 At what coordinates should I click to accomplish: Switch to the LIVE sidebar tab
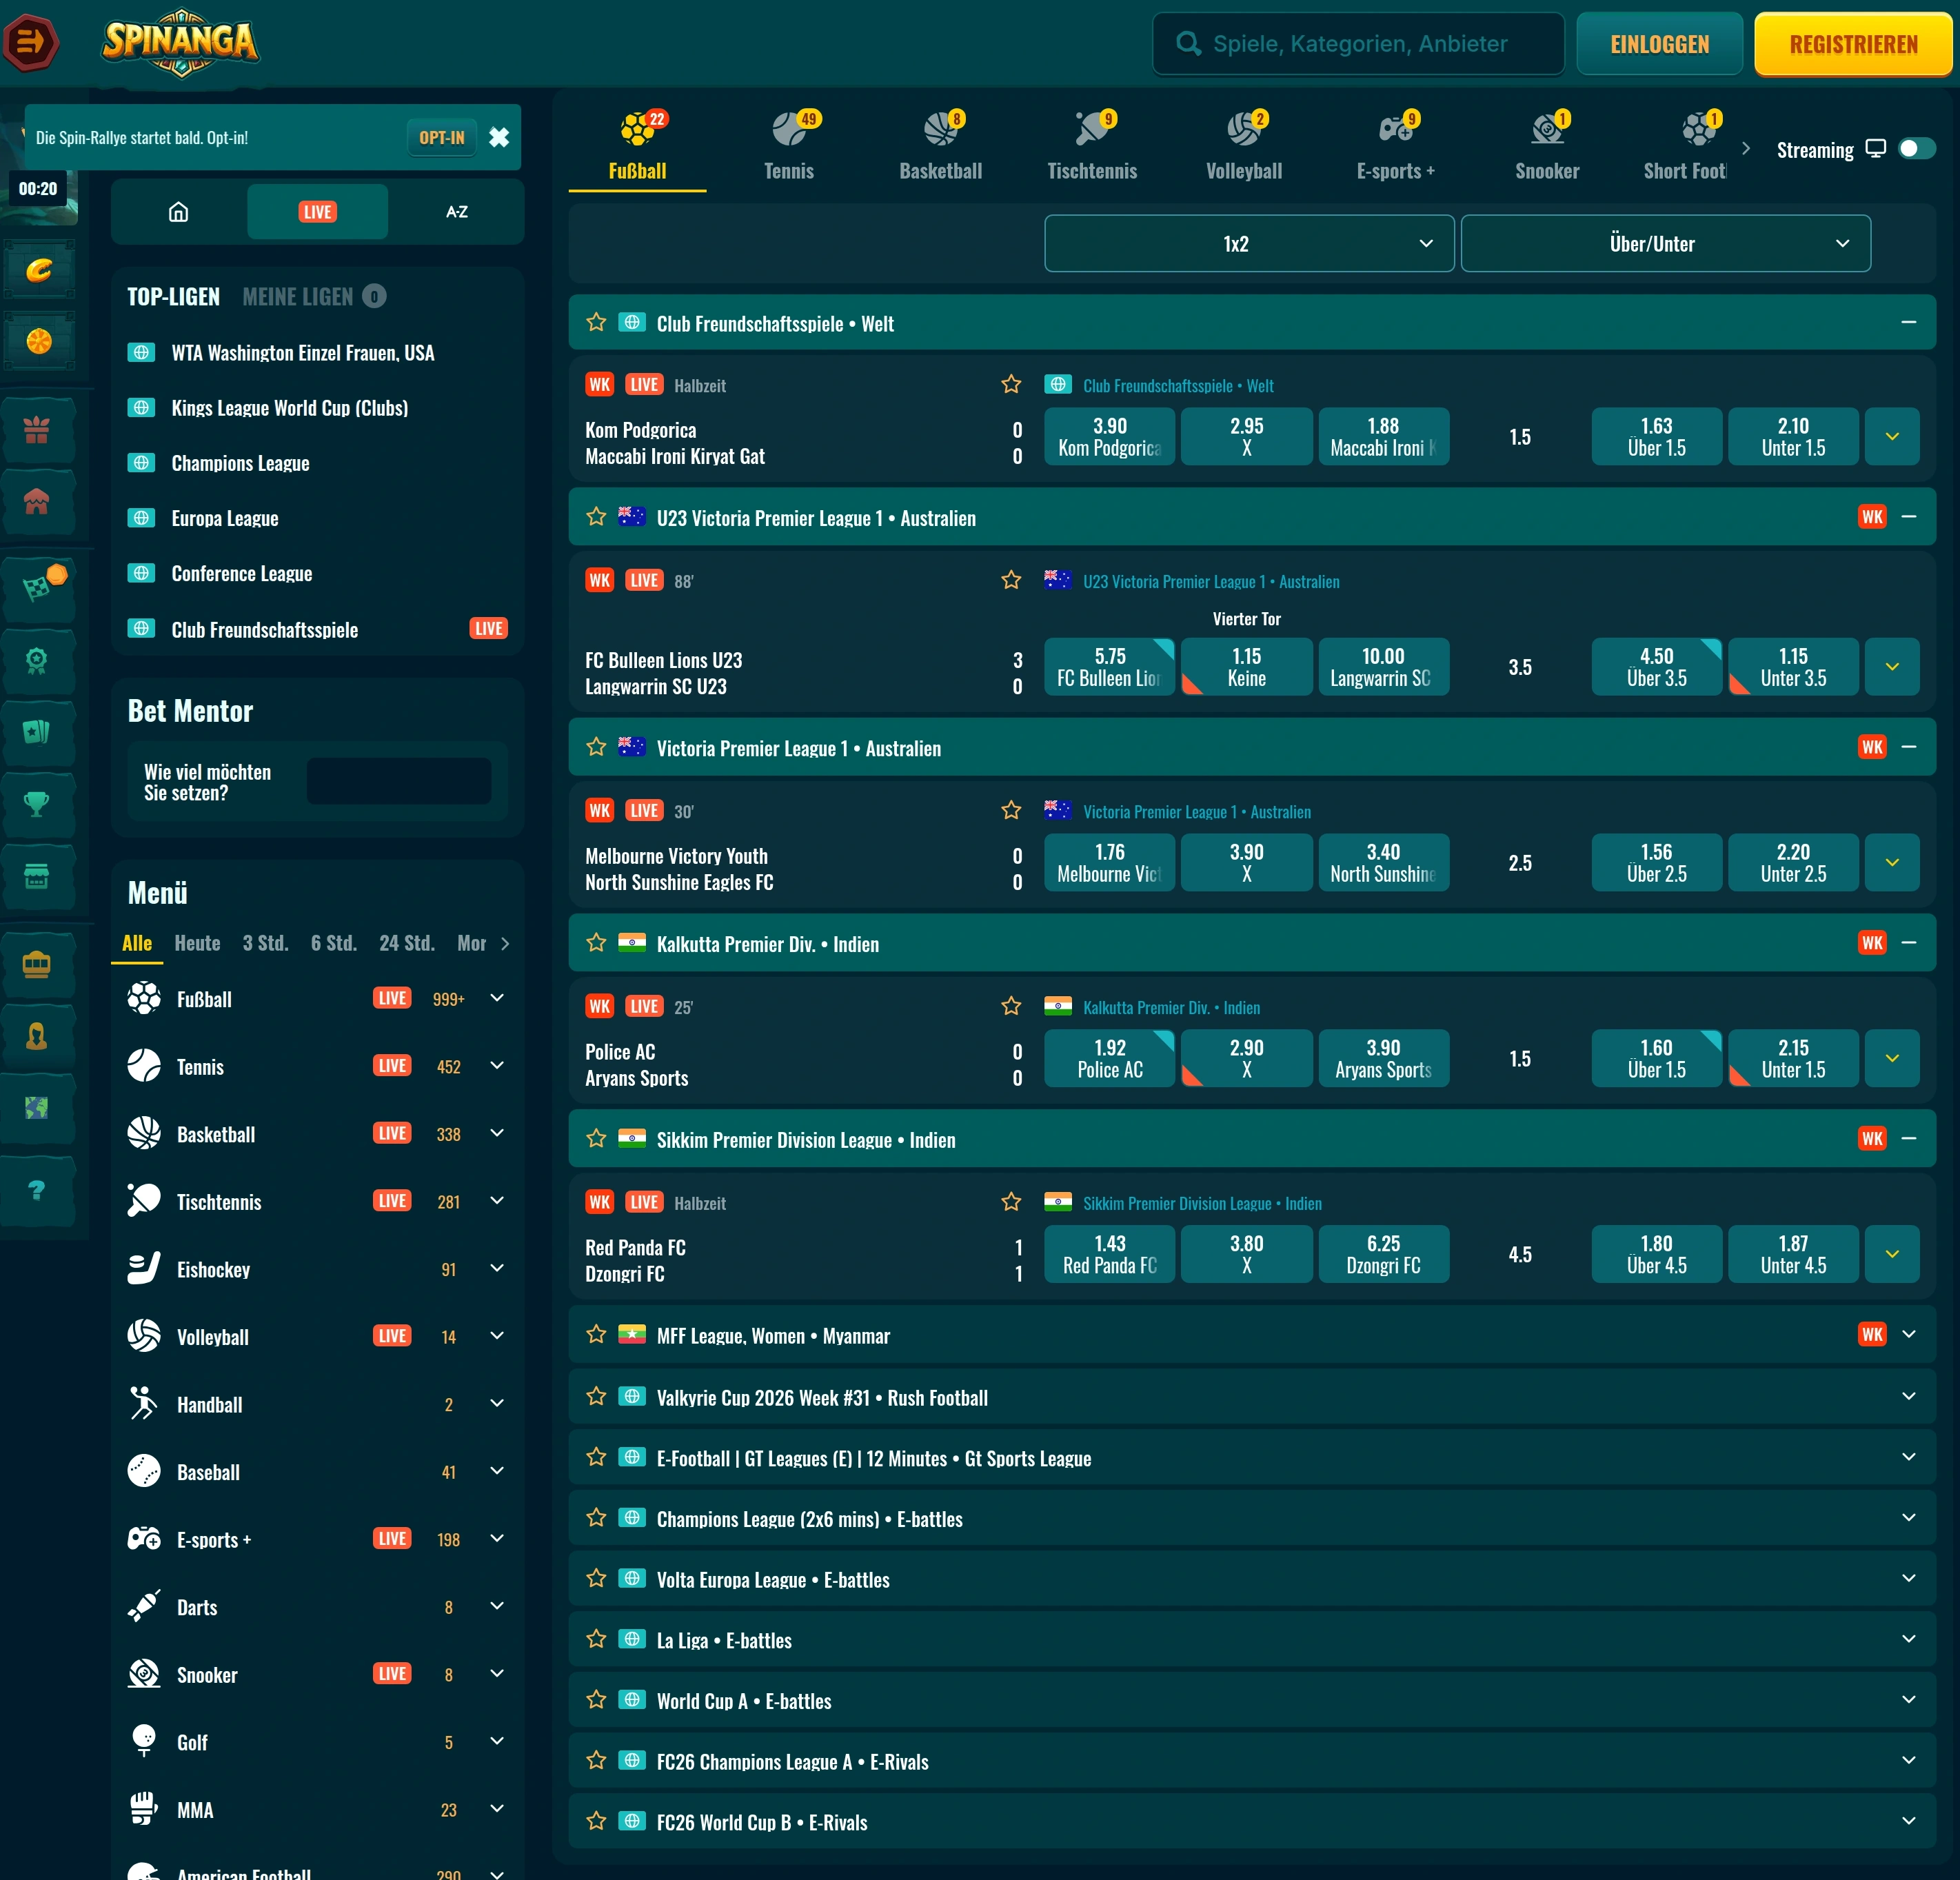317,212
